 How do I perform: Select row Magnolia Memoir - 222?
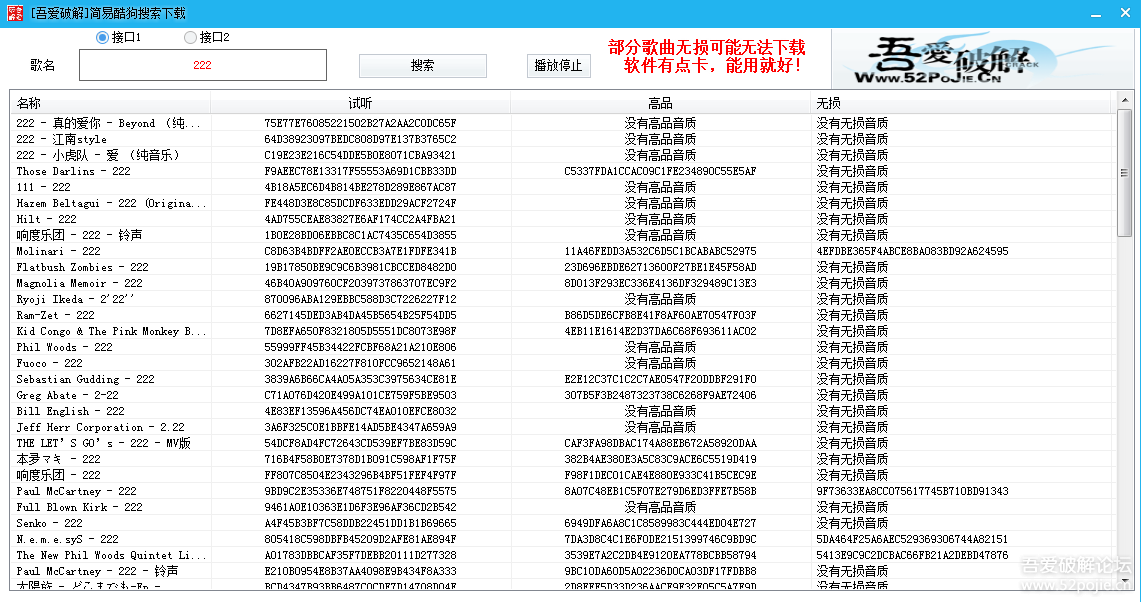tap(560, 283)
